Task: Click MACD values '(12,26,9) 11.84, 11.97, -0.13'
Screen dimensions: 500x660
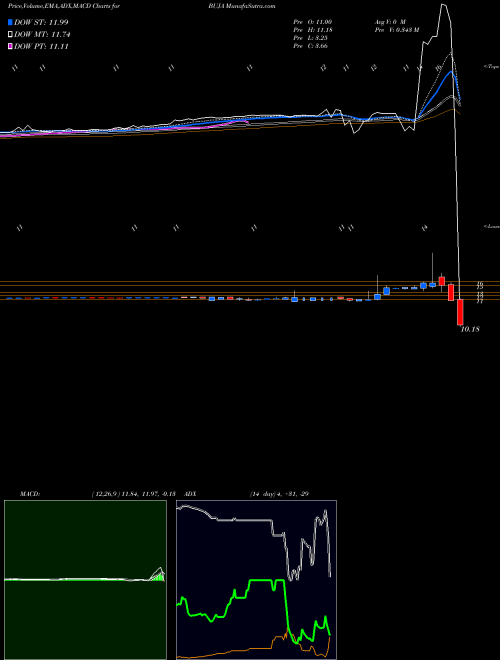Action: [133, 494]
